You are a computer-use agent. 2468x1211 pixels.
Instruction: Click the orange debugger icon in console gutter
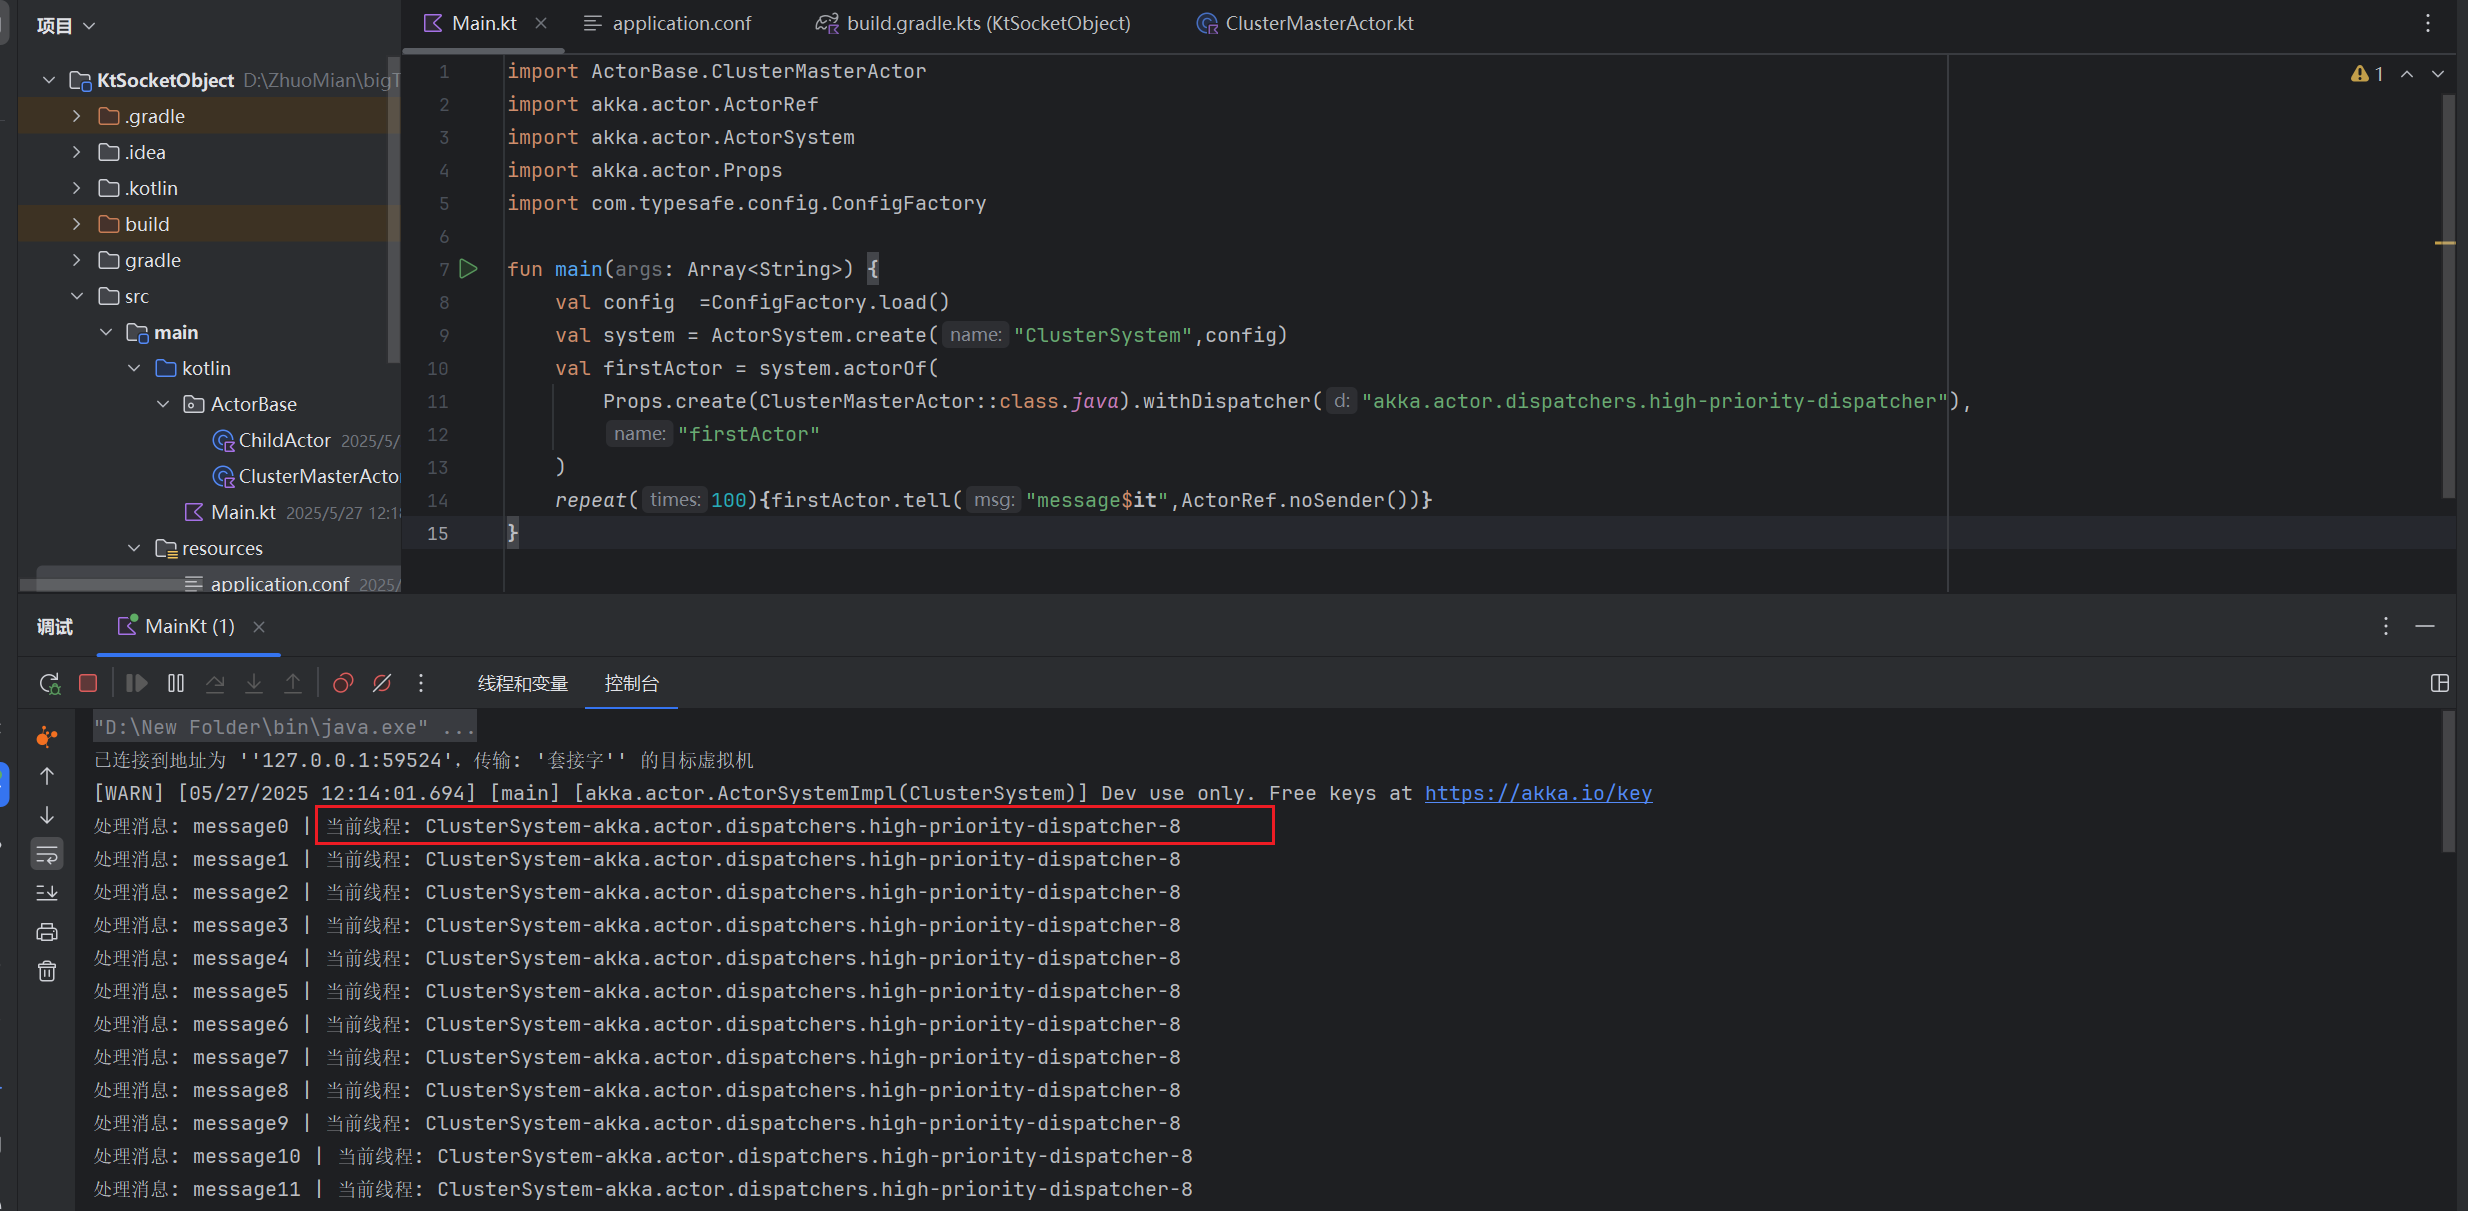tap(47, 737)
